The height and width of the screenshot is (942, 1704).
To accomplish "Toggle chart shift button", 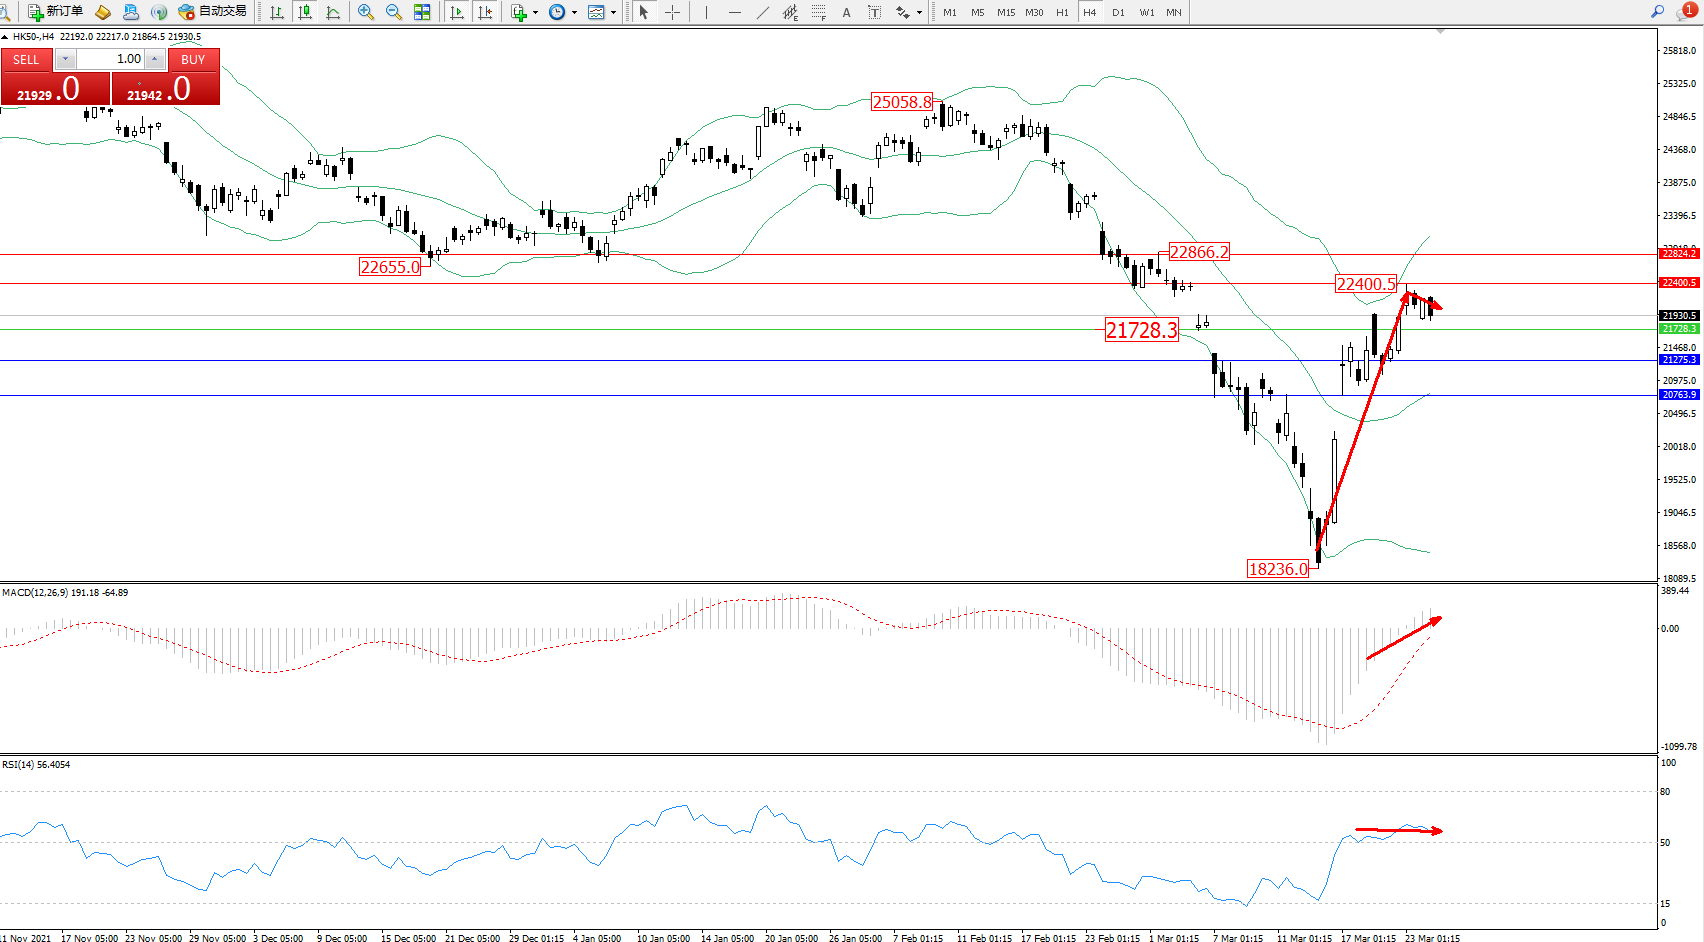I will pyautogui.click(x=485, y=12).
